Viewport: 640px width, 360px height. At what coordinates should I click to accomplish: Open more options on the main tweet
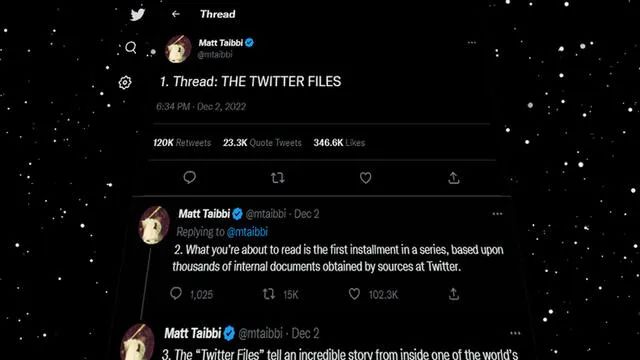(472, 42)
